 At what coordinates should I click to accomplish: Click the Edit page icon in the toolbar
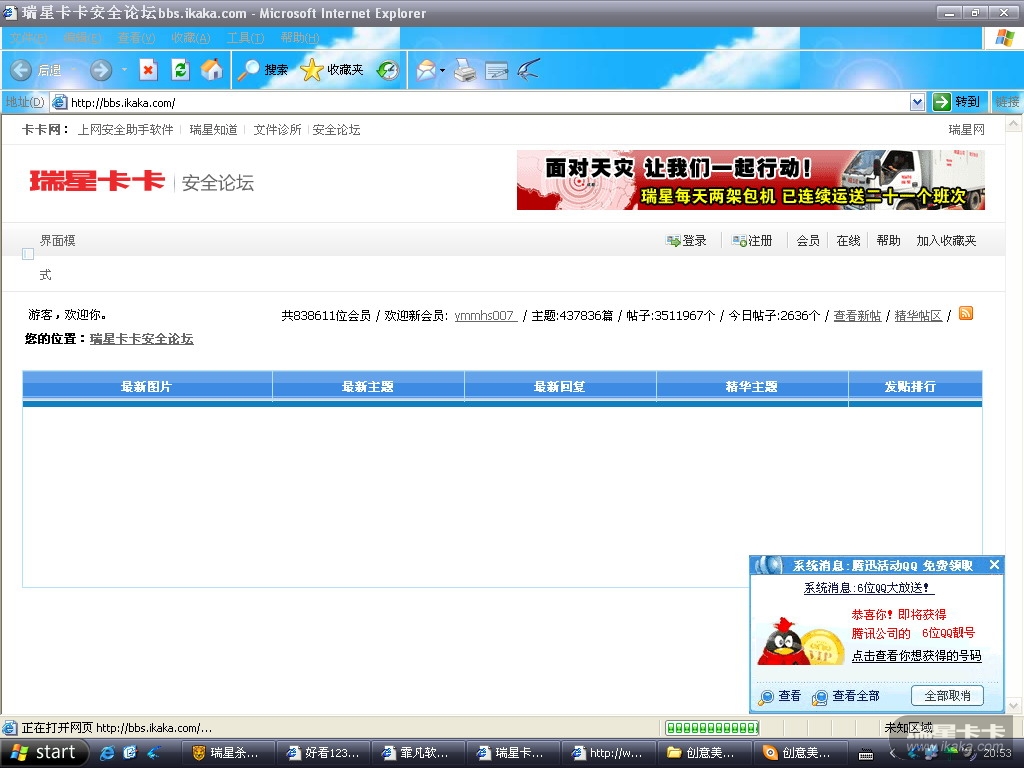pos(497,70)
